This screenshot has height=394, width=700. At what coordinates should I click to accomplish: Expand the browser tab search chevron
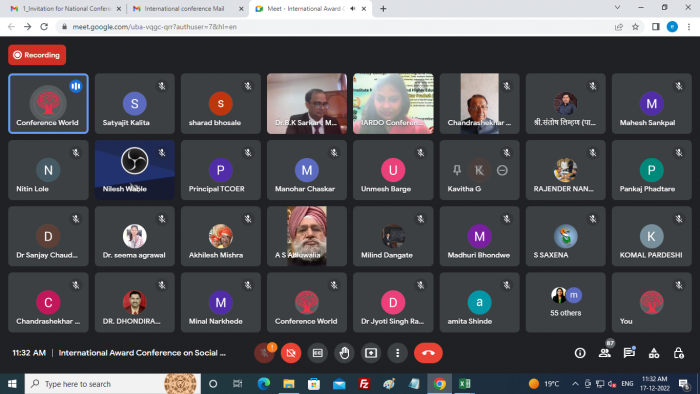point(617,8)
